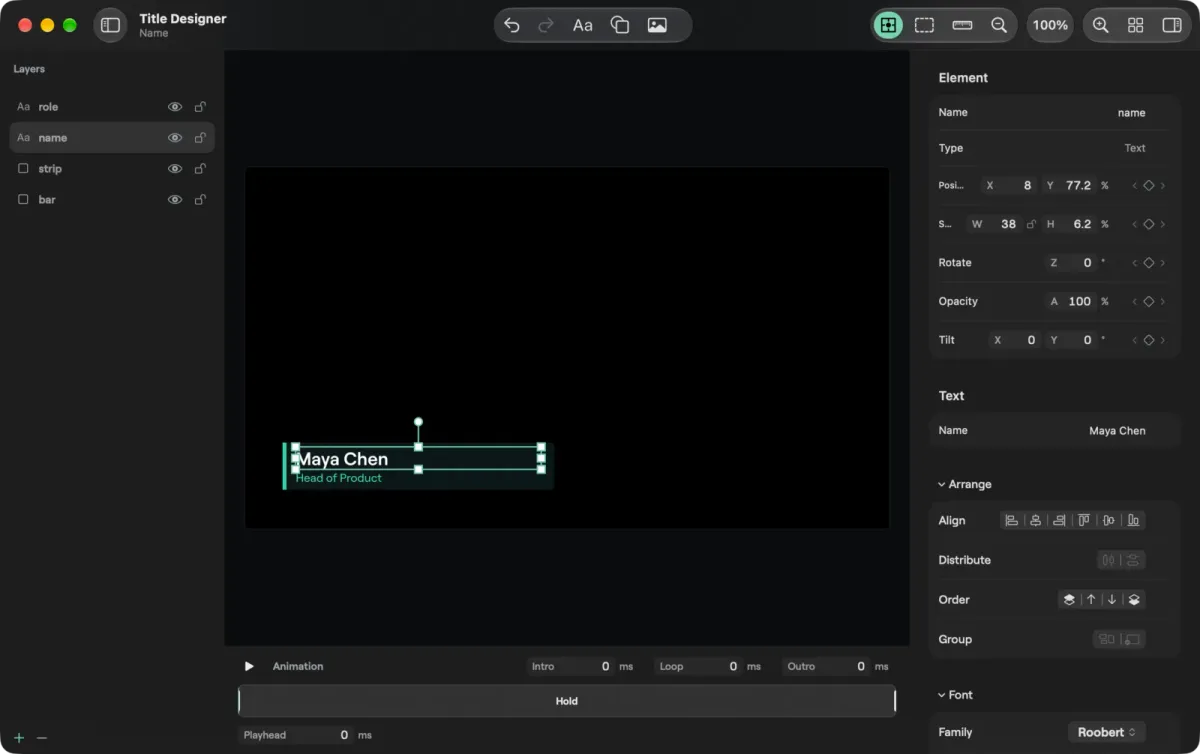Click the Outro duration field
1200x754 pixels.
tap(826, 666)
